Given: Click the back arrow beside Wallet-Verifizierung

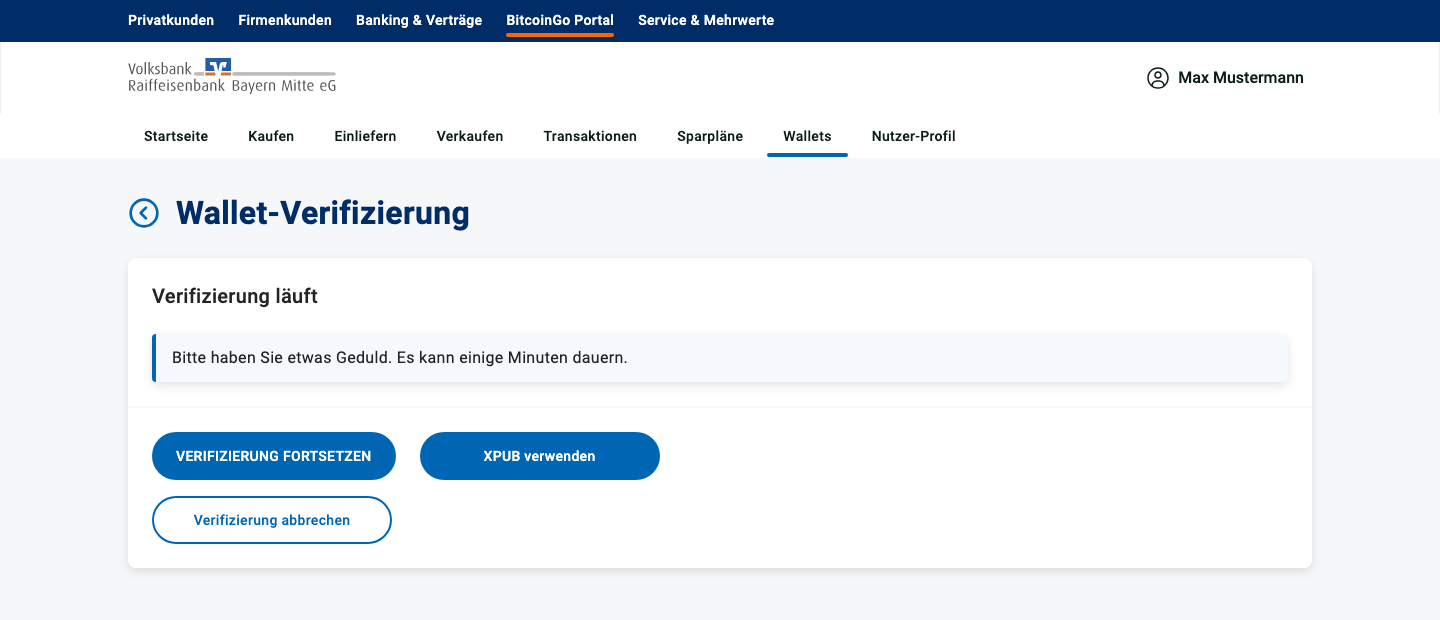Looking at the screenshot, I should tap(144, 213).
